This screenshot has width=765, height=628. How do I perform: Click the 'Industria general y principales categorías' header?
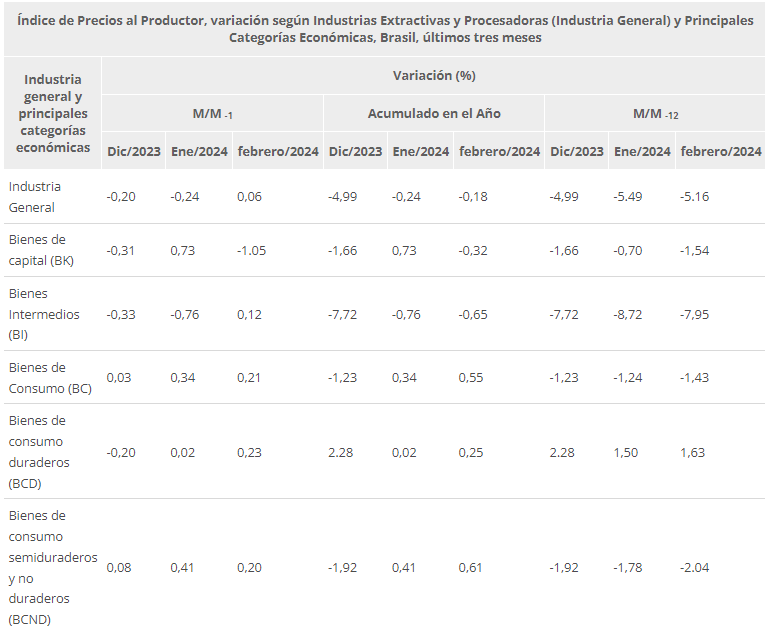[53, 113]
